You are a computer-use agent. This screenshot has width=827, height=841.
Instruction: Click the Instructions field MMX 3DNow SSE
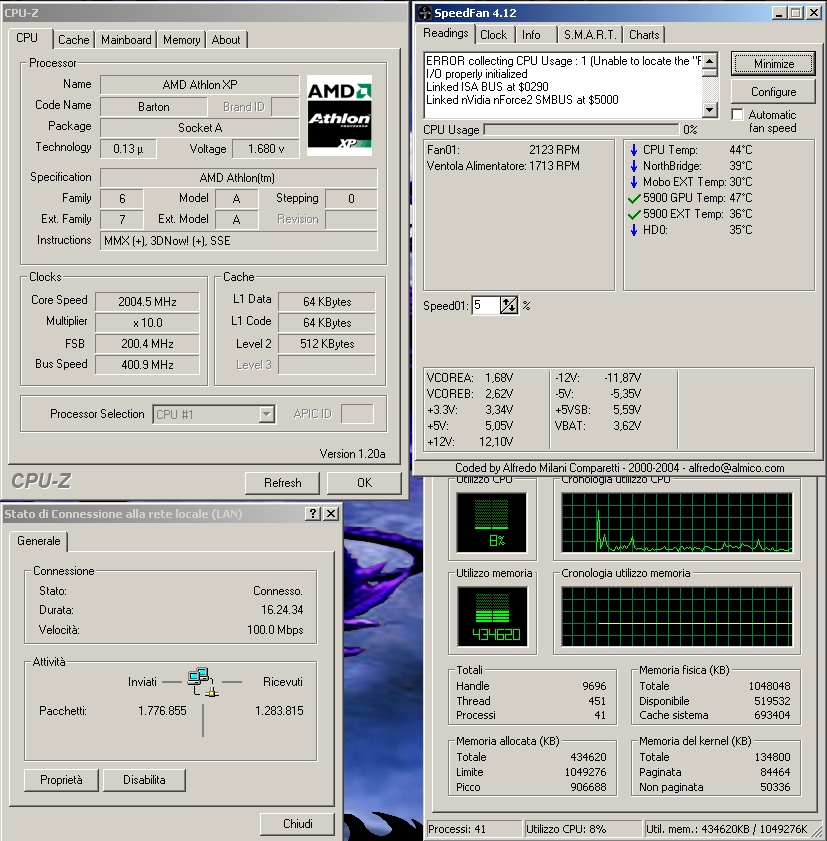click(239, 241)
